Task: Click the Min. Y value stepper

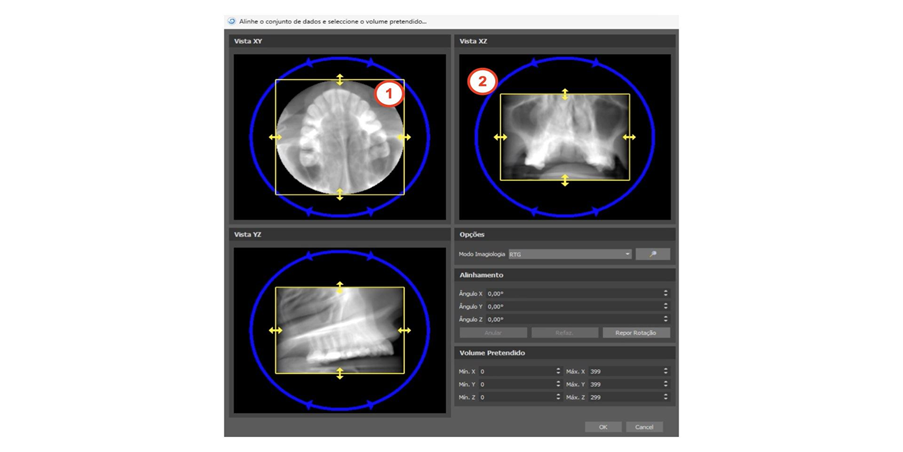Action: point(558,384)
